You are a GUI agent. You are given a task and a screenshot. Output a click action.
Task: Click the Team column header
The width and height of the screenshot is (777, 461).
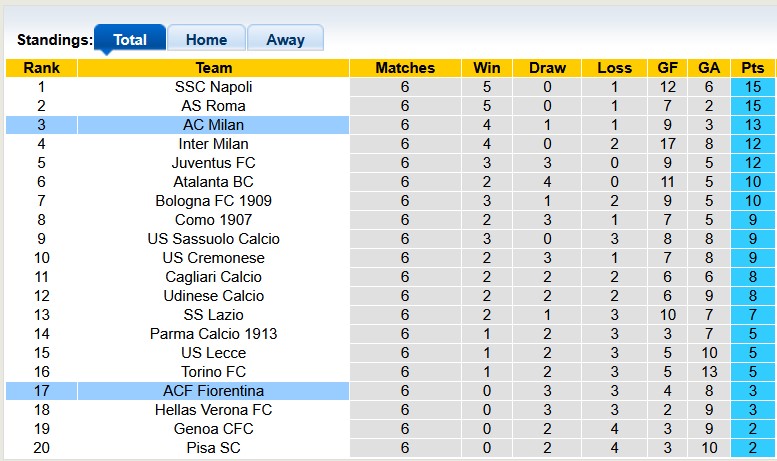[x=213, y=68]
